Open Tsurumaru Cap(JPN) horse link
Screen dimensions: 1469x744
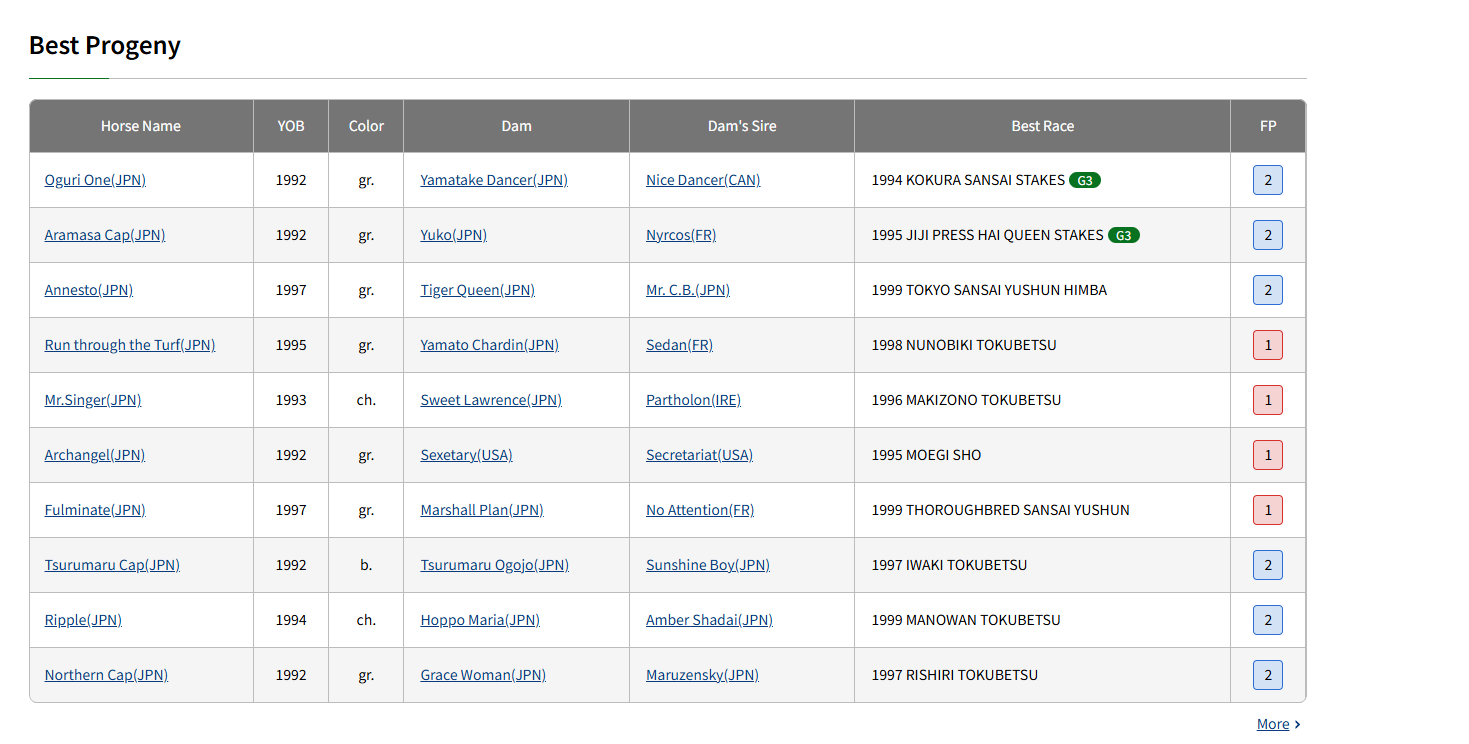coord(112,565)
